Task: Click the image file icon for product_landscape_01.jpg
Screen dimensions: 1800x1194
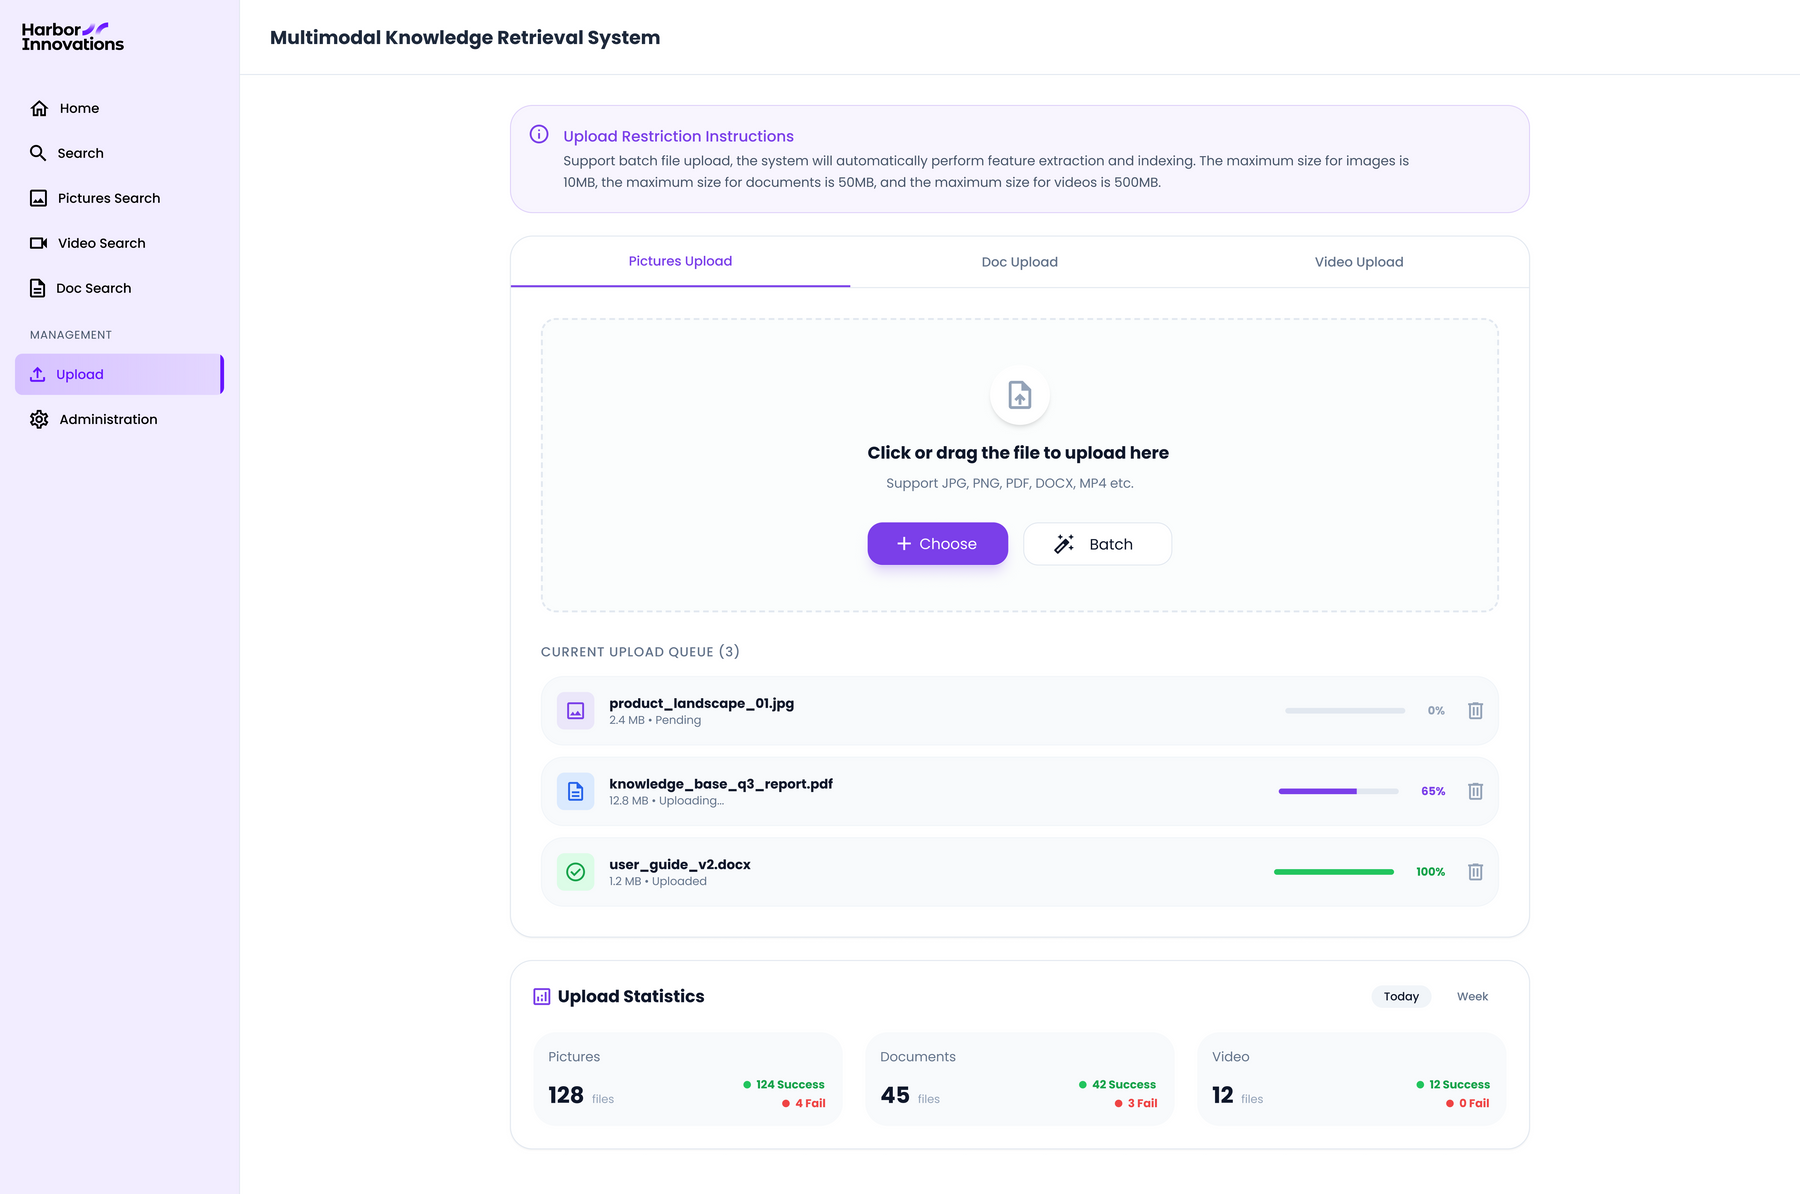Action: [576, 711]
